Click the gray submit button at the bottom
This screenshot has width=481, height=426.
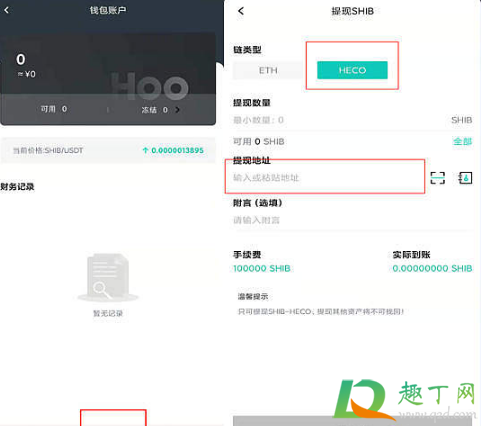tap(352, 421)
